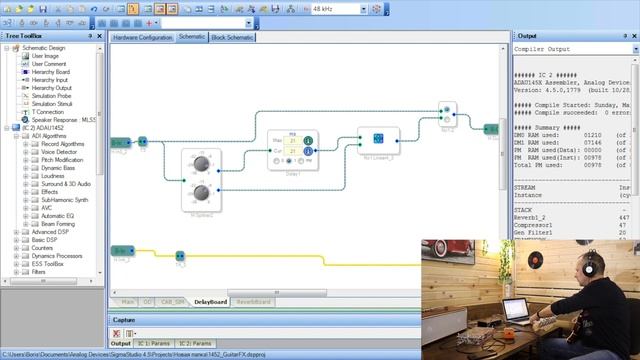Click the Cut scissors icon
Viewport: 640px width, 360px height.
pyautogui.click(x=58, y=9)
